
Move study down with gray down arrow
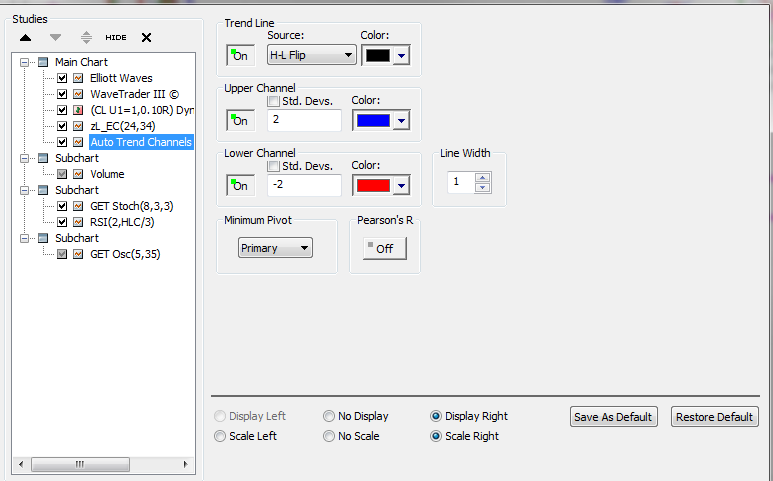coord(56,37)
